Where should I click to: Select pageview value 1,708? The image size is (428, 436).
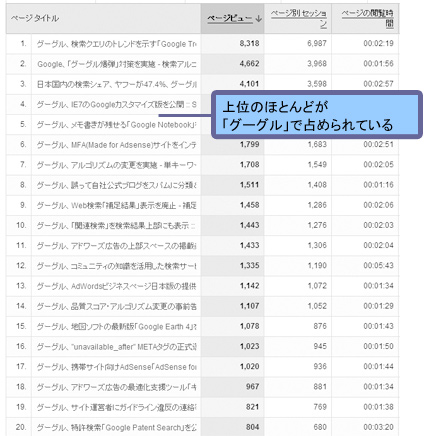coord(249,164)
